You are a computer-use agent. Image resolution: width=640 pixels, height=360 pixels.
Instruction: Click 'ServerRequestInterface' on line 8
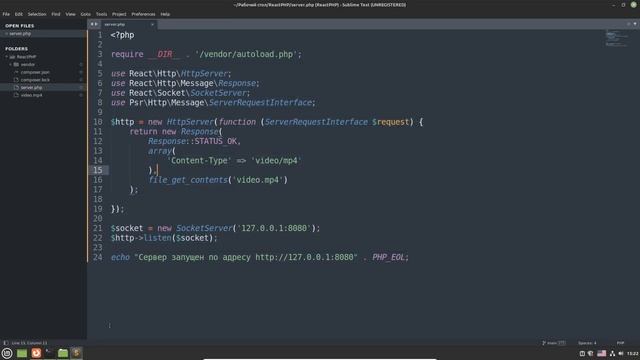coord(260,103)
